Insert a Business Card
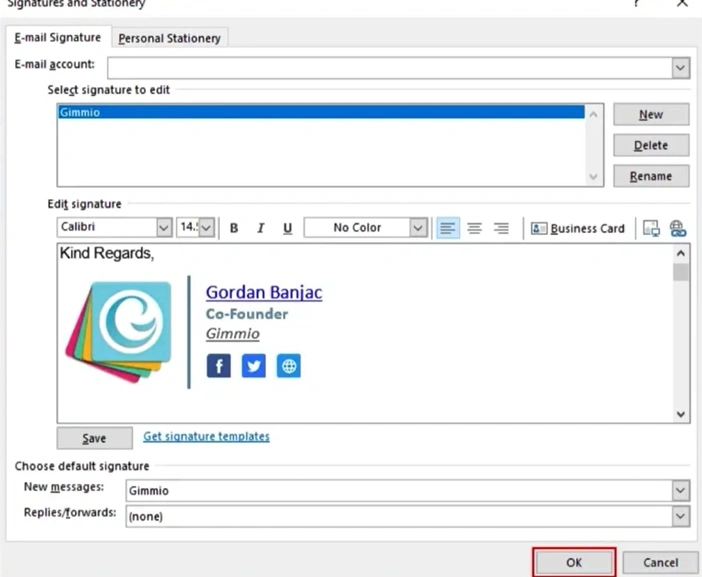 [578, 228]
